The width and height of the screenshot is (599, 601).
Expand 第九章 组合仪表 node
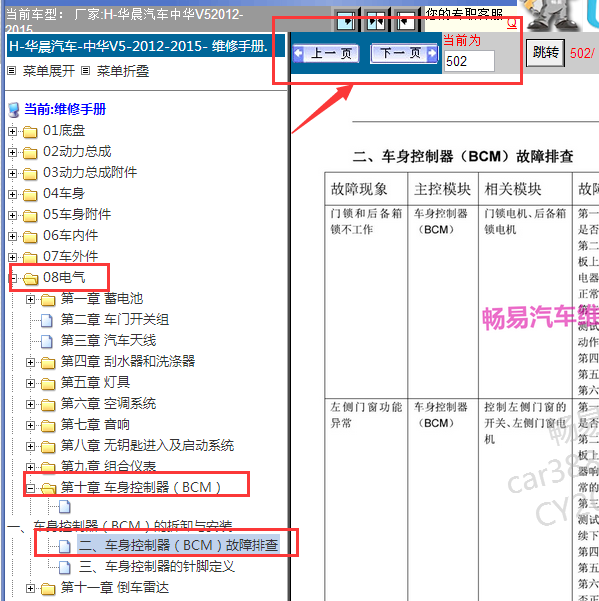[x=30, y=467]
